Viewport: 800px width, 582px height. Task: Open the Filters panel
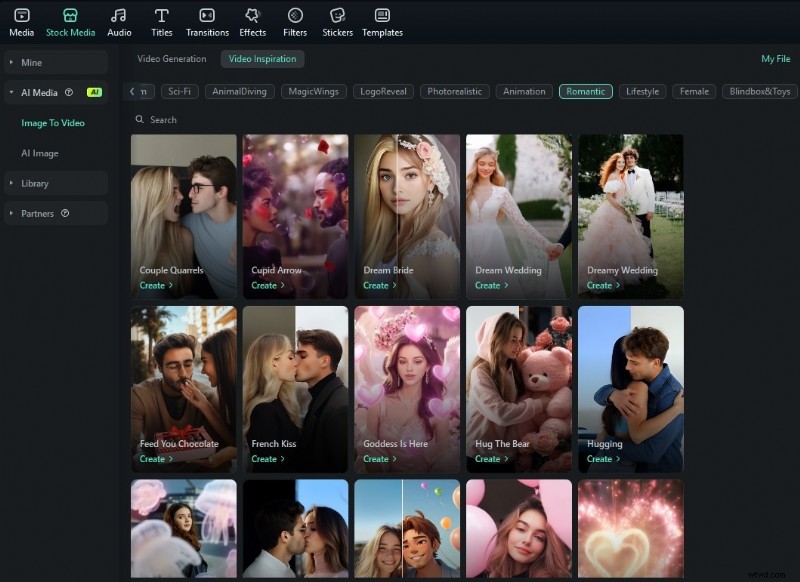pyautogui.click(x=294, y=21)
